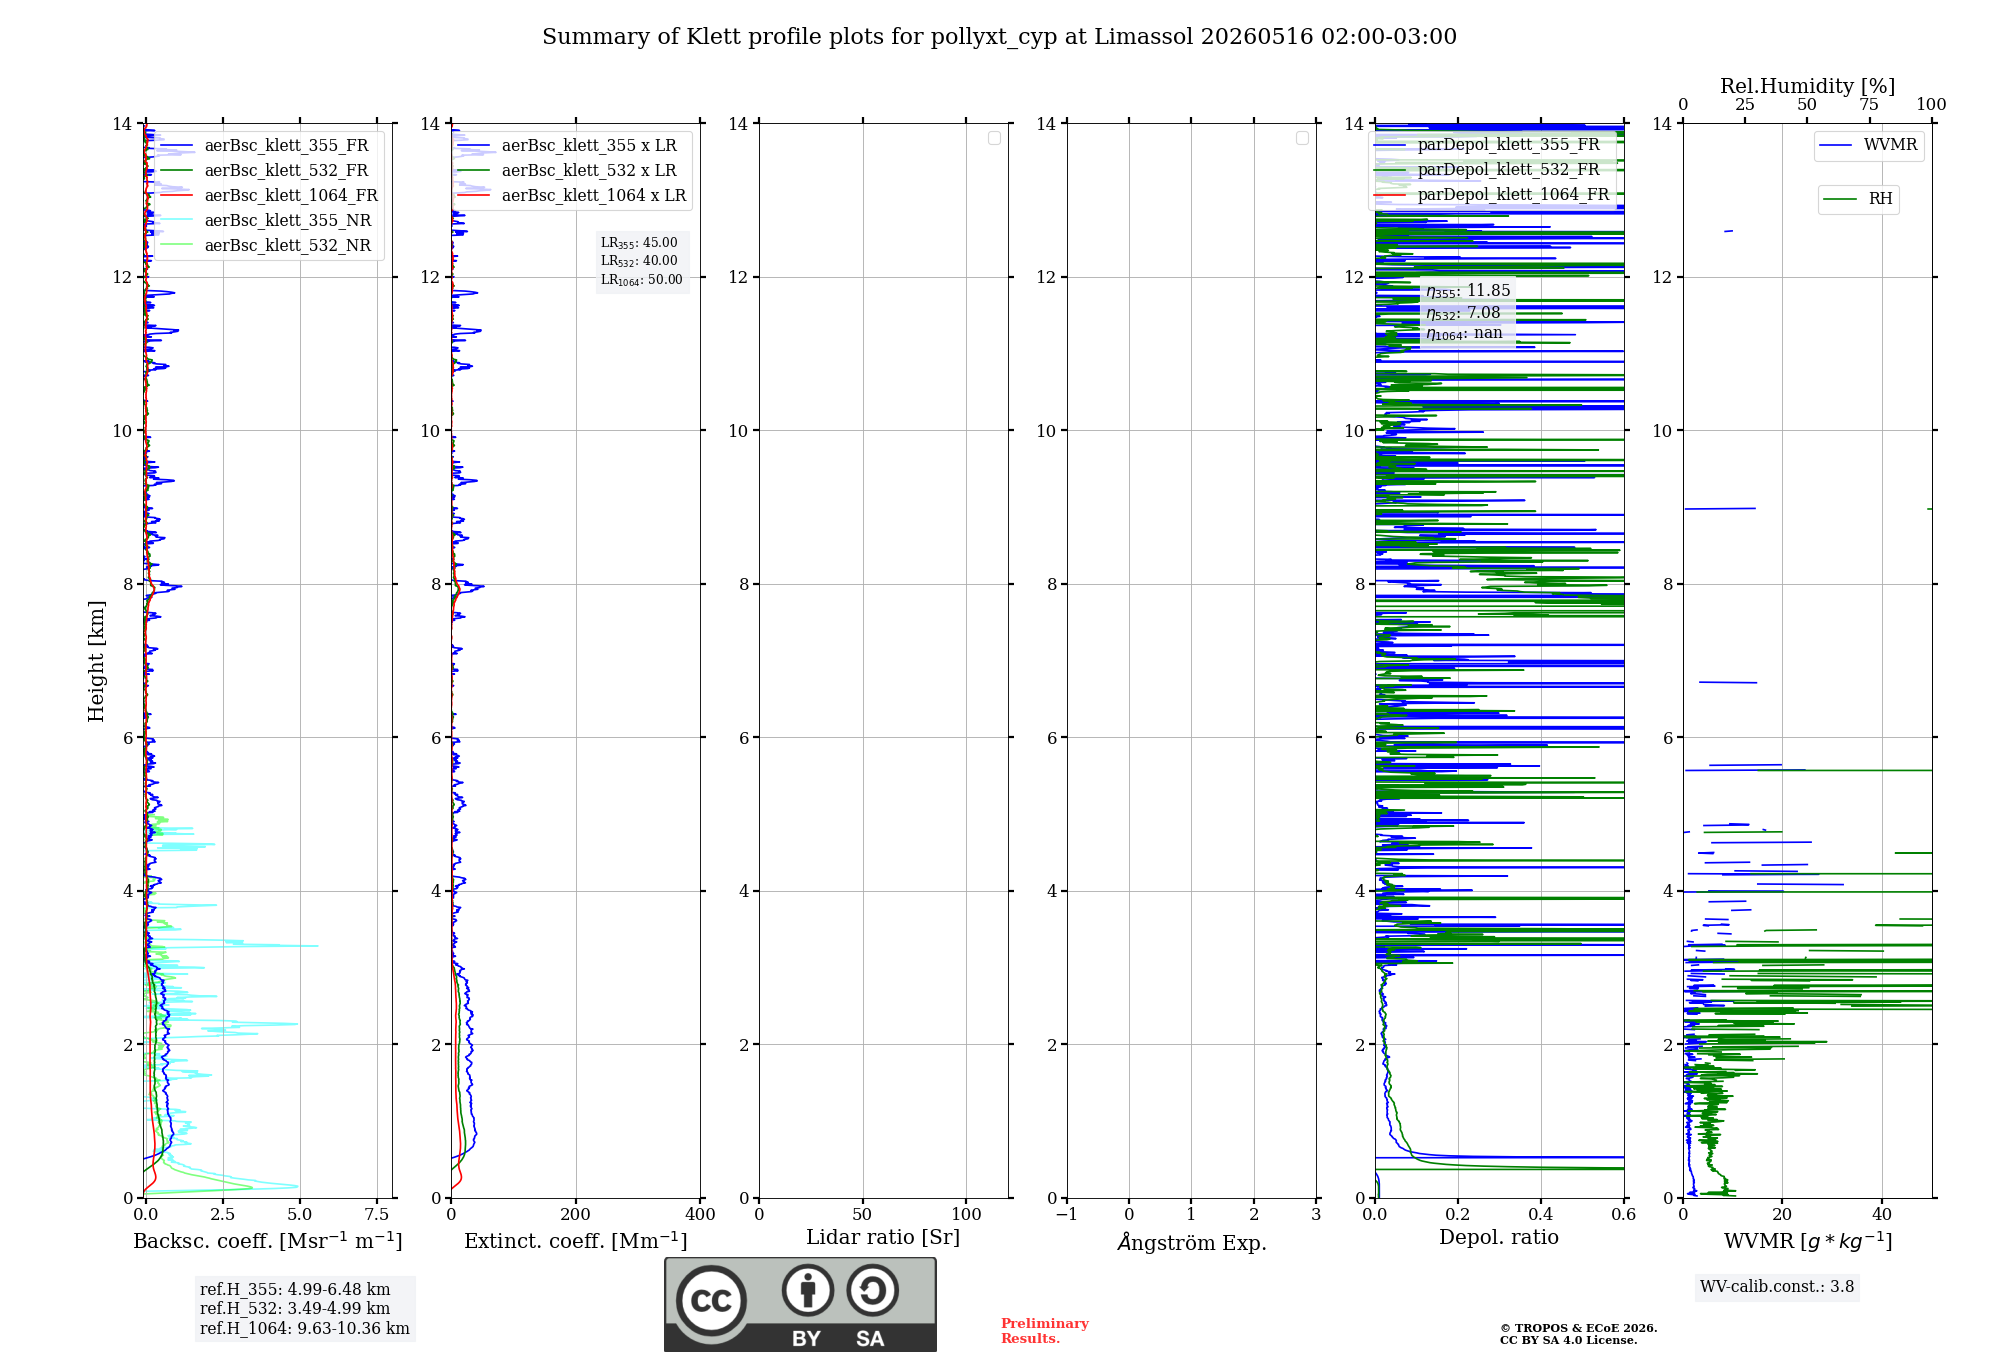Click the red 'Preliminary Results.' text
The height and width of the screenshot is (1360, 2000).
coord(1045,1331)
